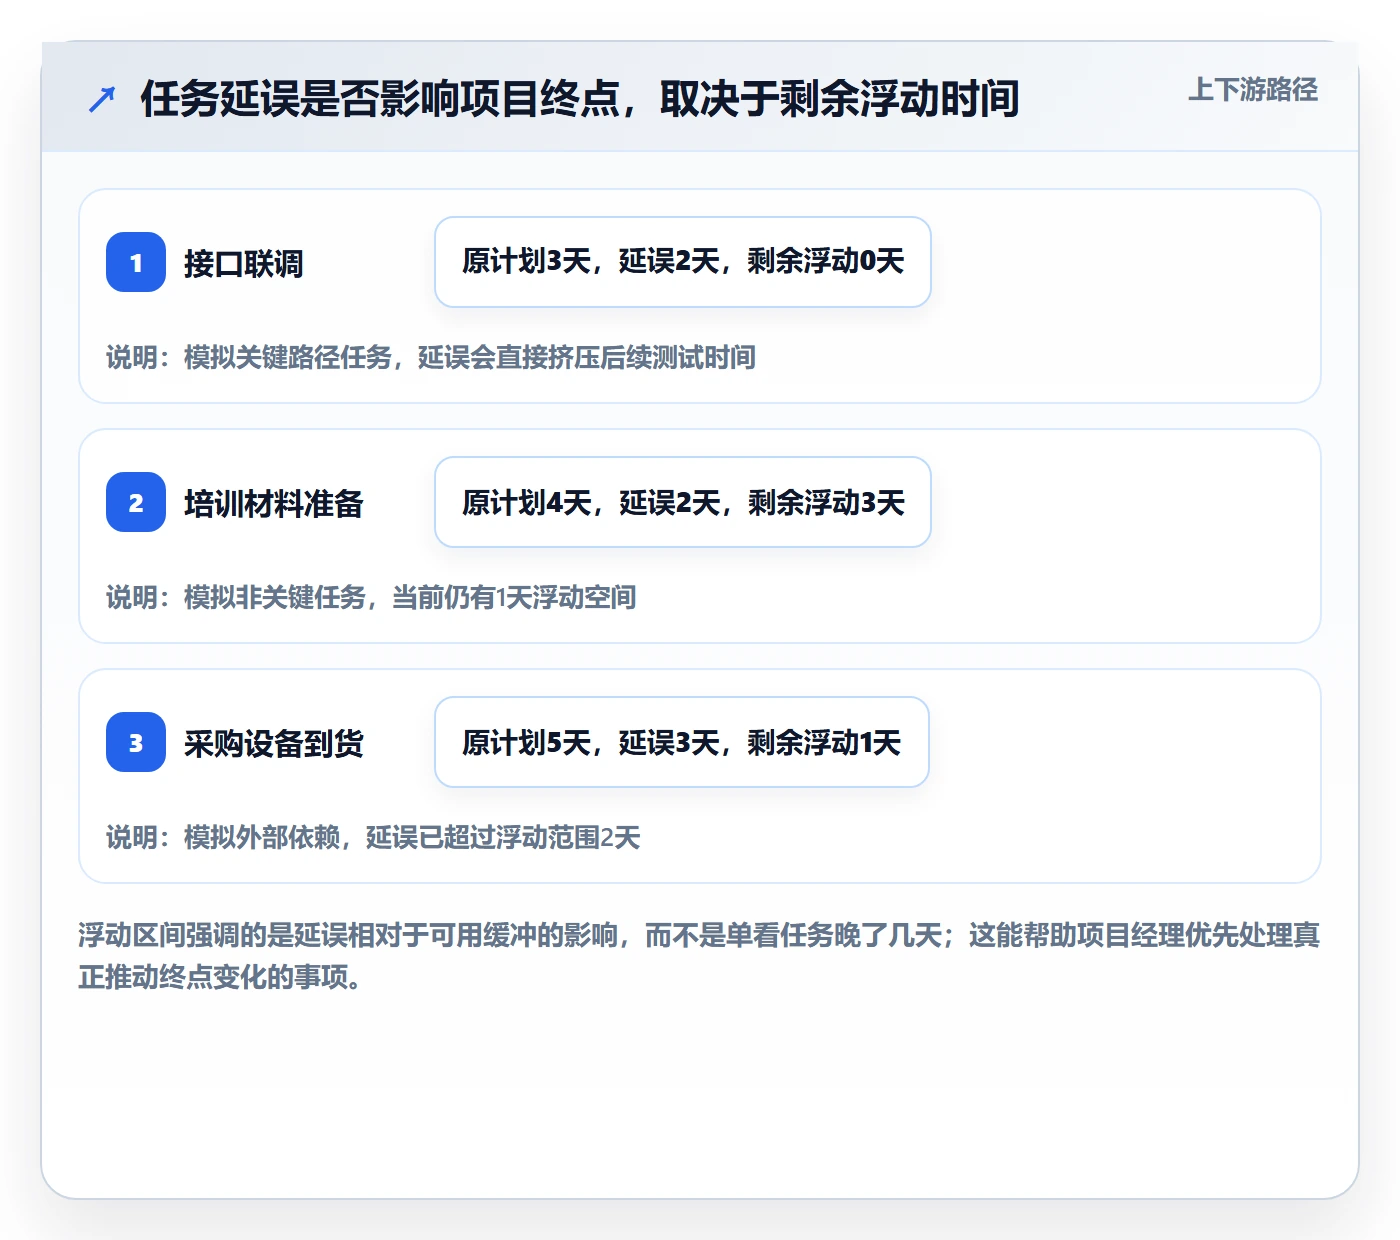This screenshot has width=1400, height=1240.
Task: Click the 原计划5天，延误3天，剩余浮动1天 box
Action: (x=682, y=742)
